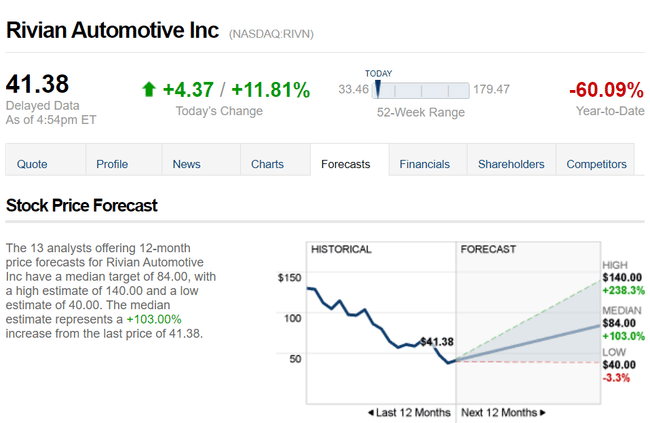Switch to the Profile tab
The image size is (650, 423).
(112, 164)
